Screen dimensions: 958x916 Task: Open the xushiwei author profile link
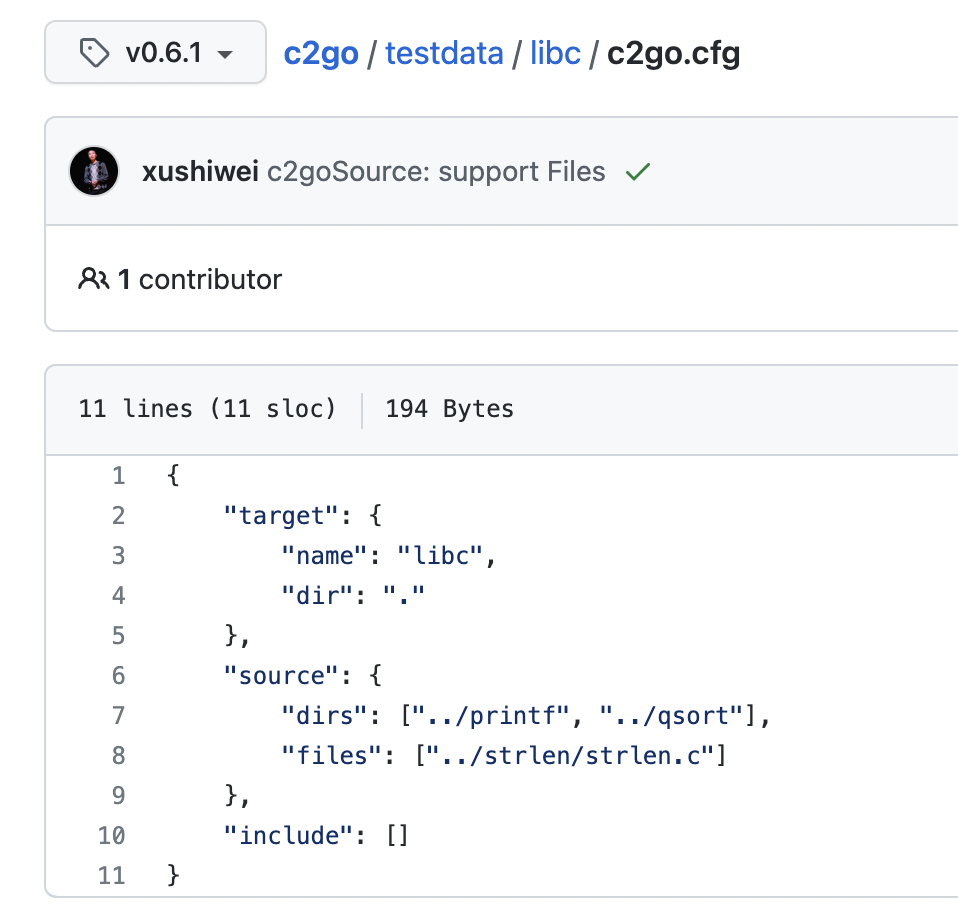200,172
